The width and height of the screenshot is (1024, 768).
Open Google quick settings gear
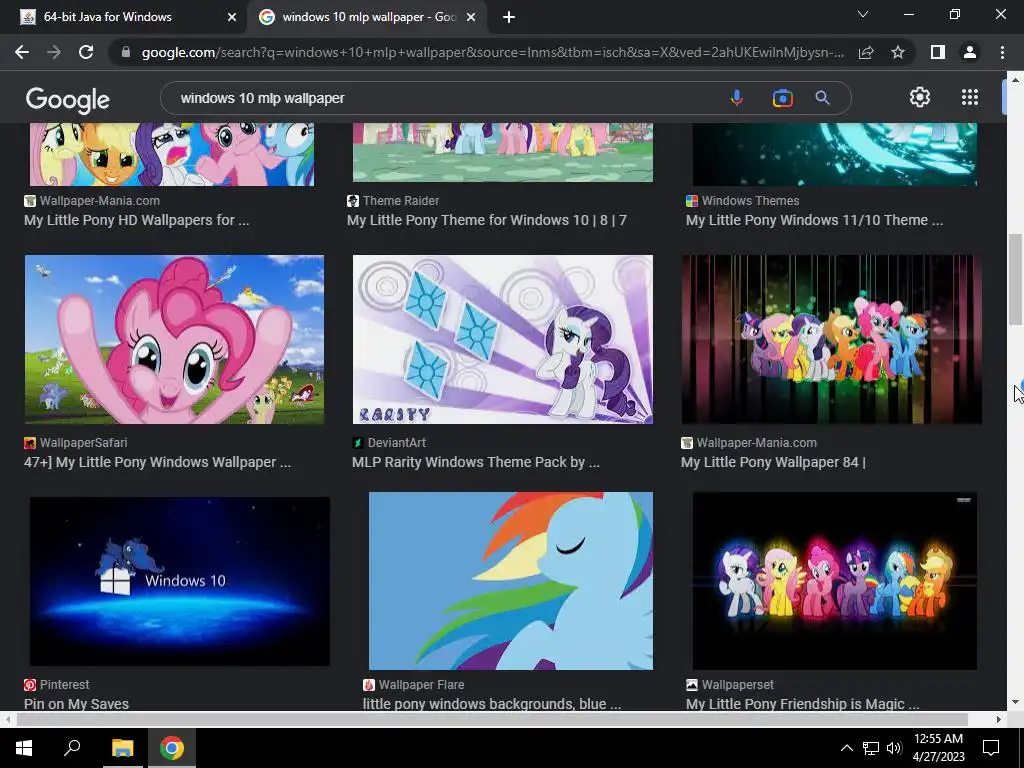(x=920, y=97)
